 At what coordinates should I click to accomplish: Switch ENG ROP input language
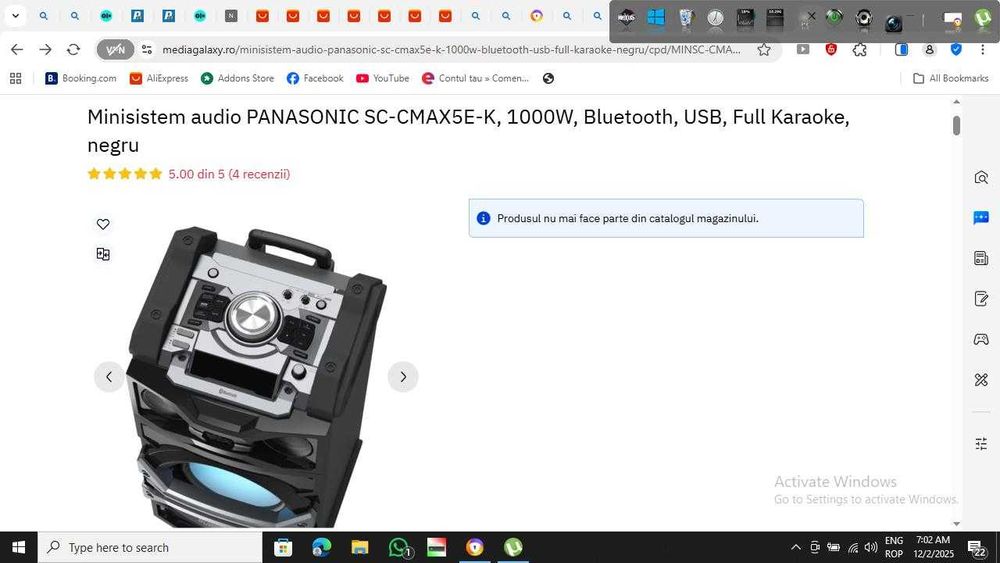894,547
